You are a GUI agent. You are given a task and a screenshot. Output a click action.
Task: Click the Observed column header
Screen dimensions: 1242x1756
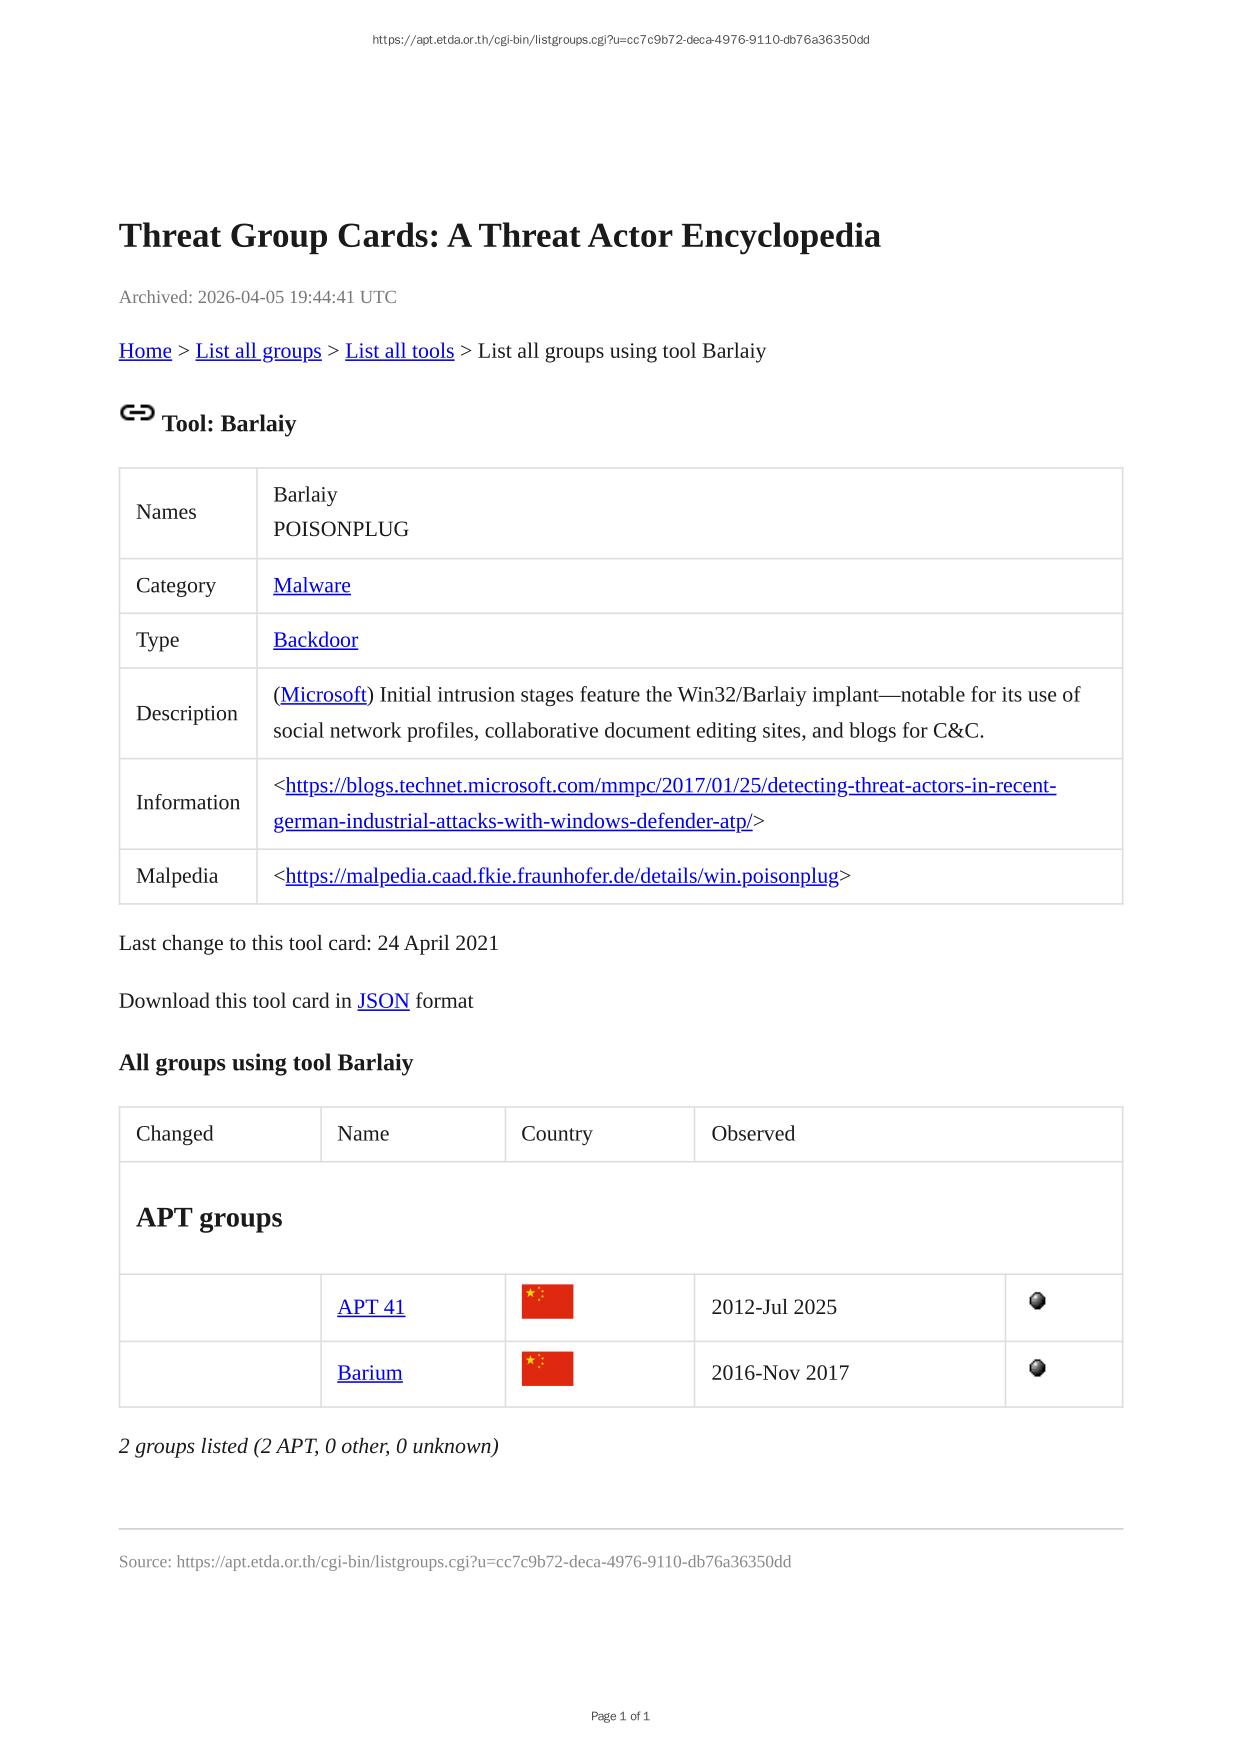point(753,1134)
